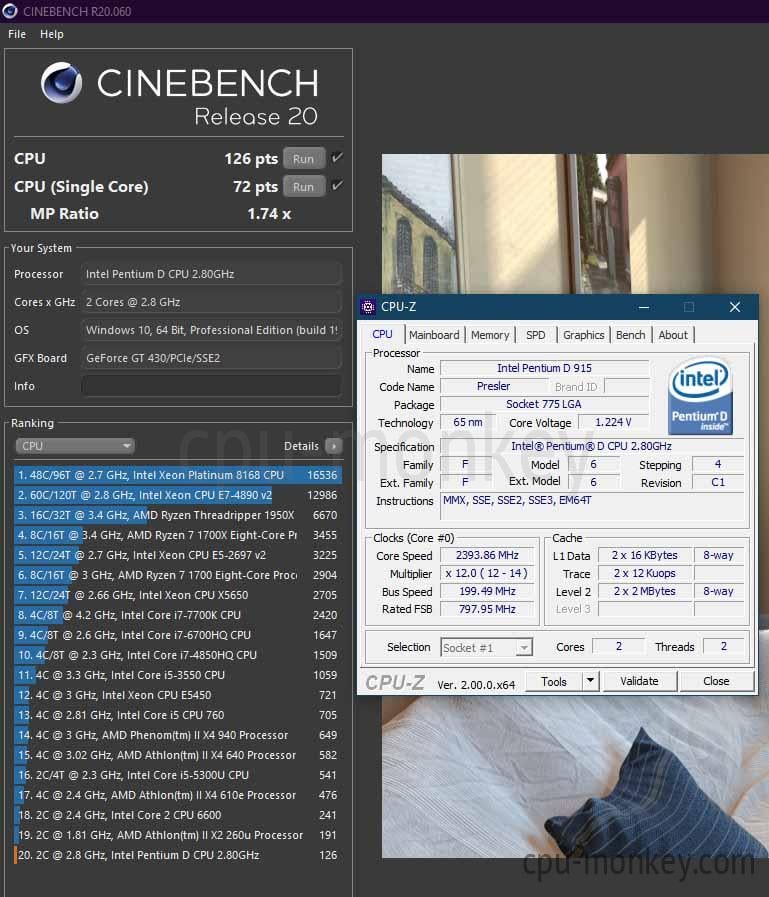Switch to the Bench tab in CPU-Z
The height and width of the screenshot is (897, 769).
631,335
